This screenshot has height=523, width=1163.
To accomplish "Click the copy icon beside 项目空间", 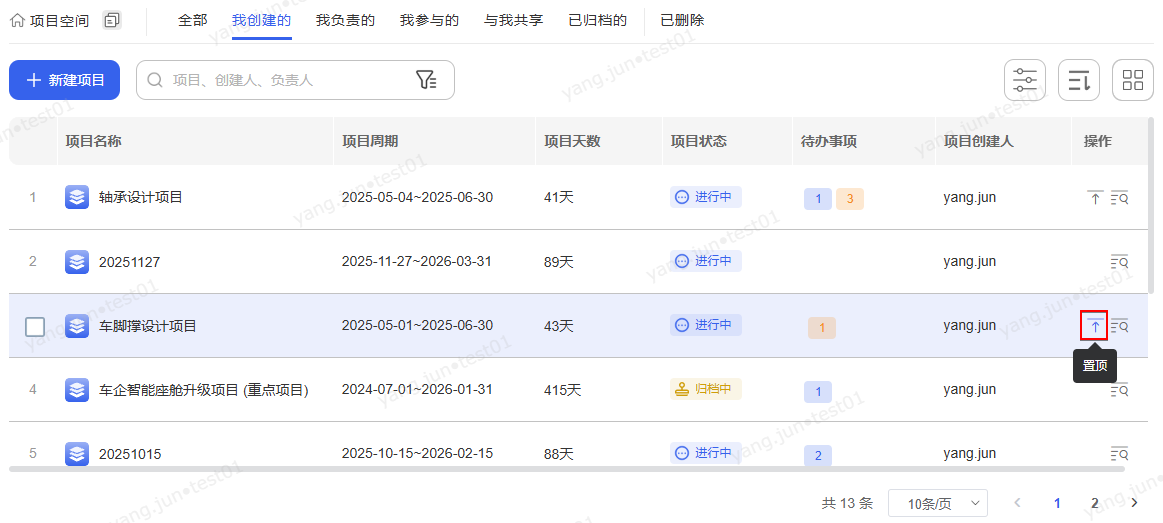I will (x=112, y=20).
